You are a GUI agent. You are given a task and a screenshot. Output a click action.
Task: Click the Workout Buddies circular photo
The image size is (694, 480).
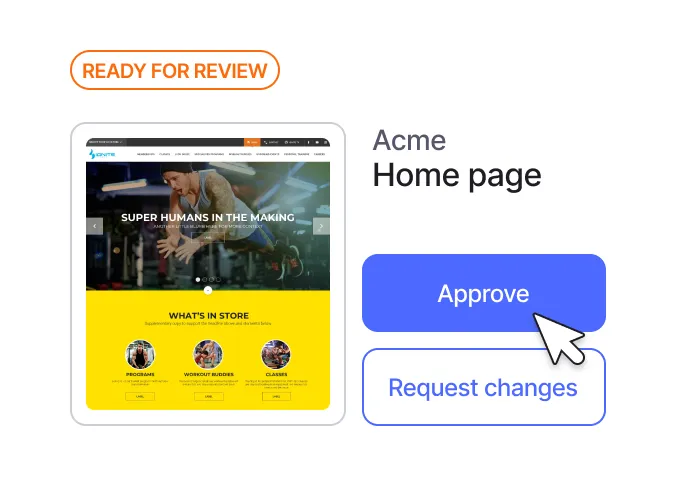(x=208, y=354)
